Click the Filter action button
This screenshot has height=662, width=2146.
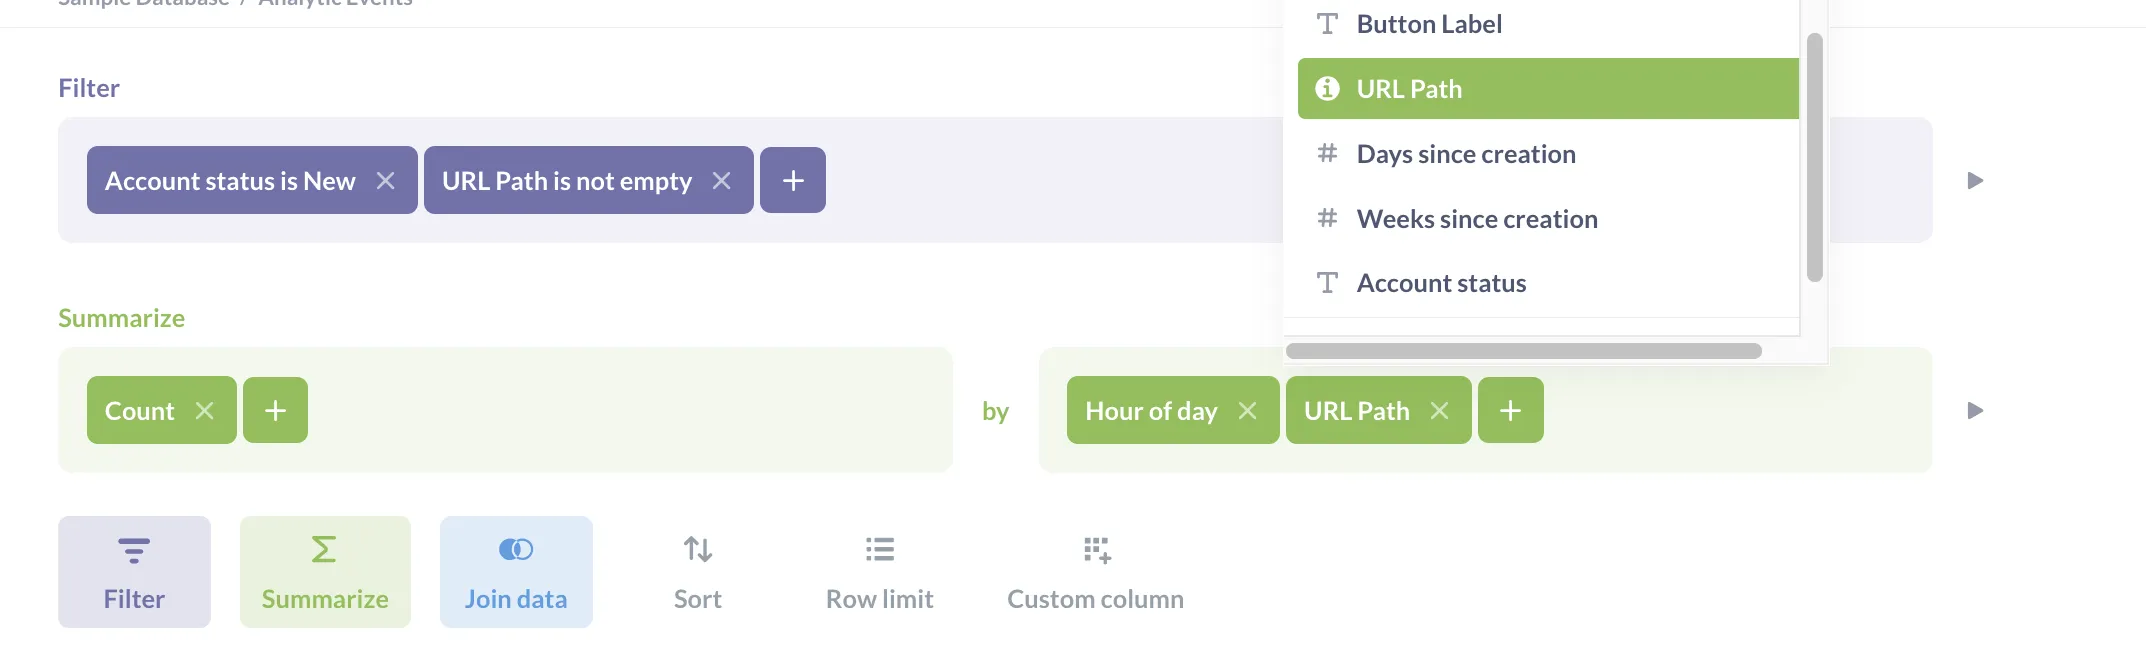pyautogui.click(x=134, y=572)
